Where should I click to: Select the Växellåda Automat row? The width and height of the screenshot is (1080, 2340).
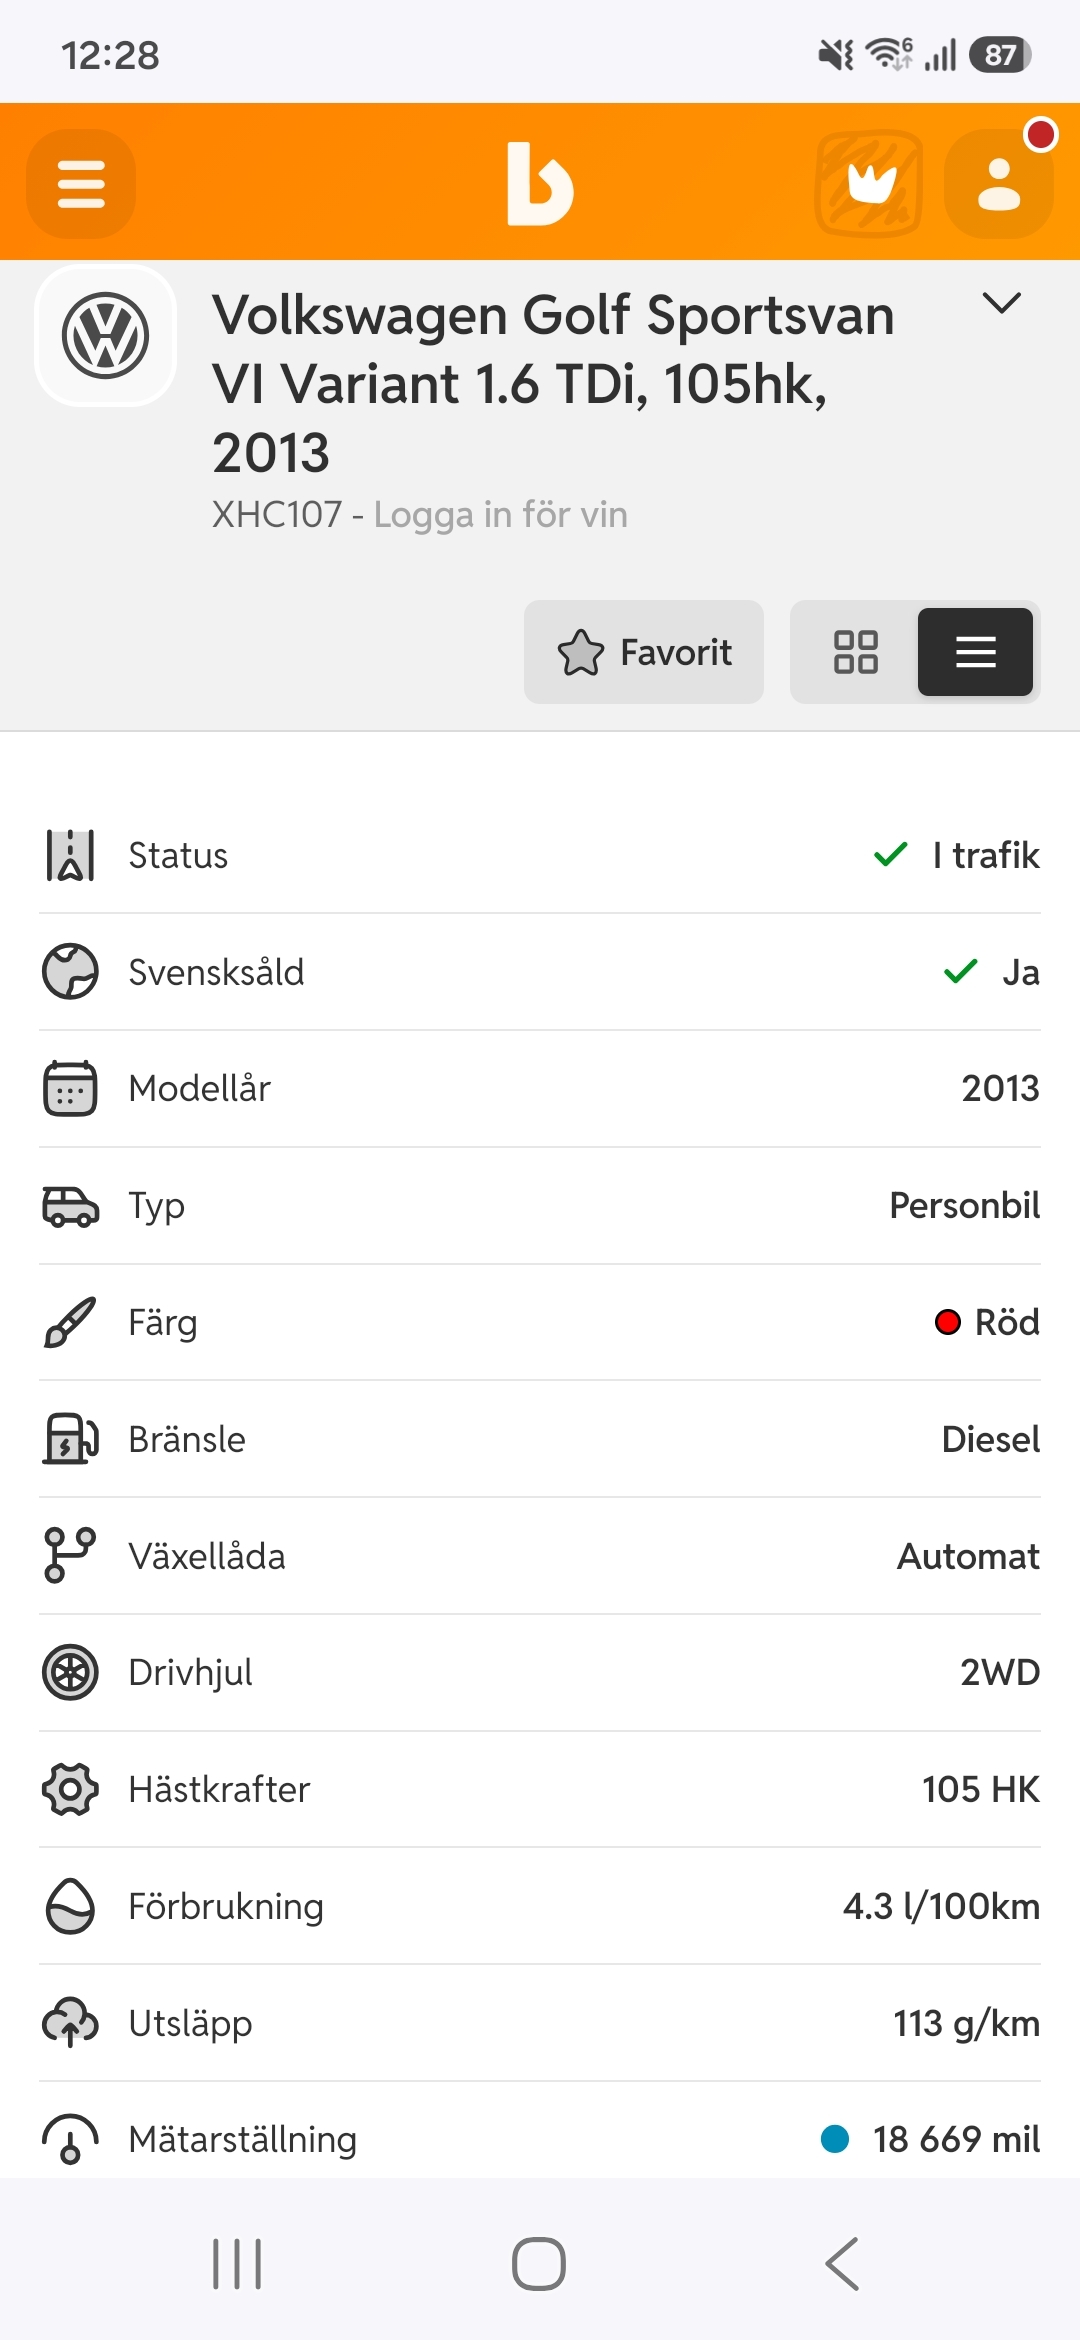click(540, 1556)
